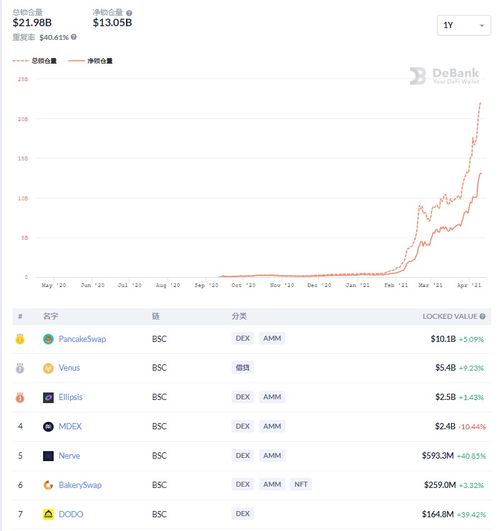Click the Ellipsis project icon
This screenshot has height=531, width=500.
(x=48, y=397)
